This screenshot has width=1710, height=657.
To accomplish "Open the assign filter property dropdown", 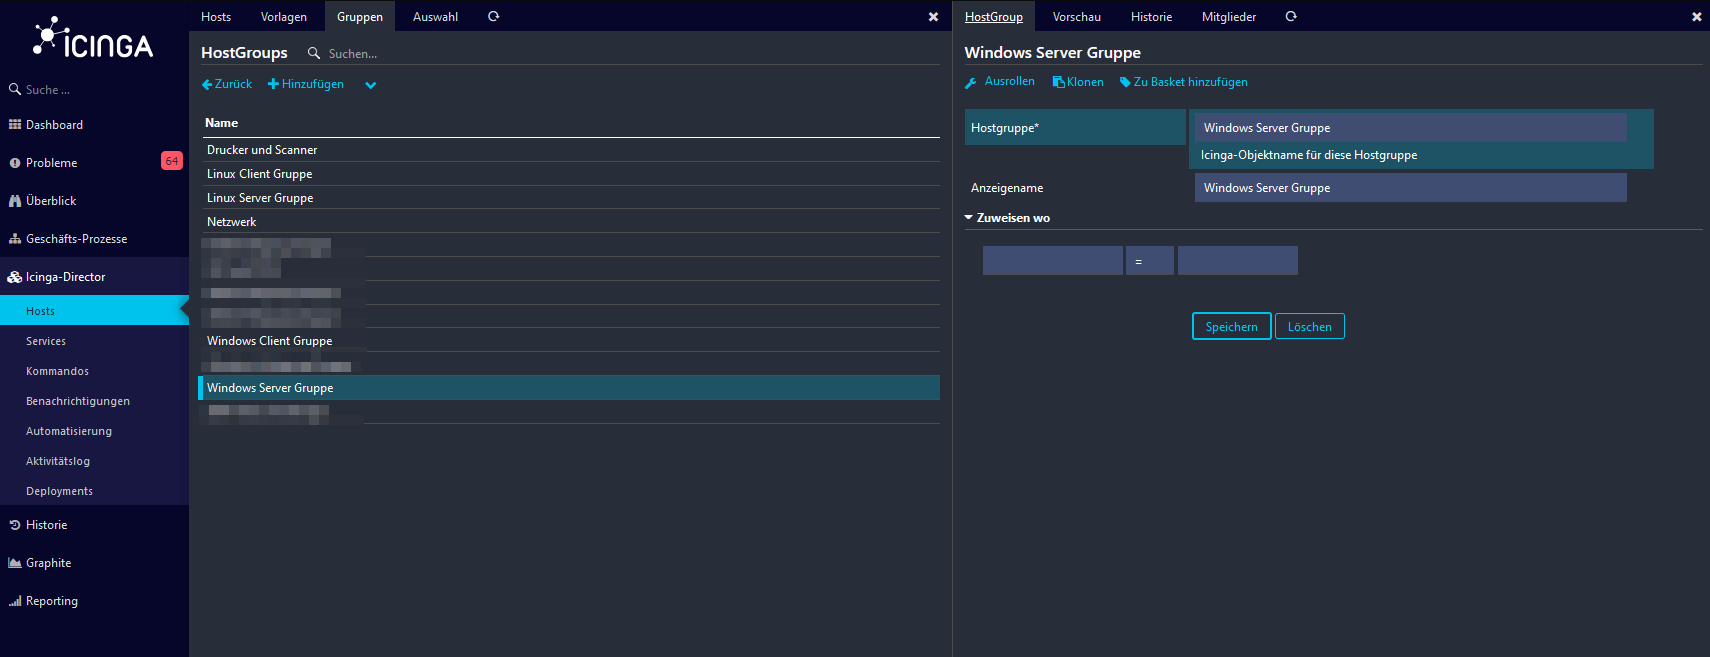I will tap(1053, 261).
